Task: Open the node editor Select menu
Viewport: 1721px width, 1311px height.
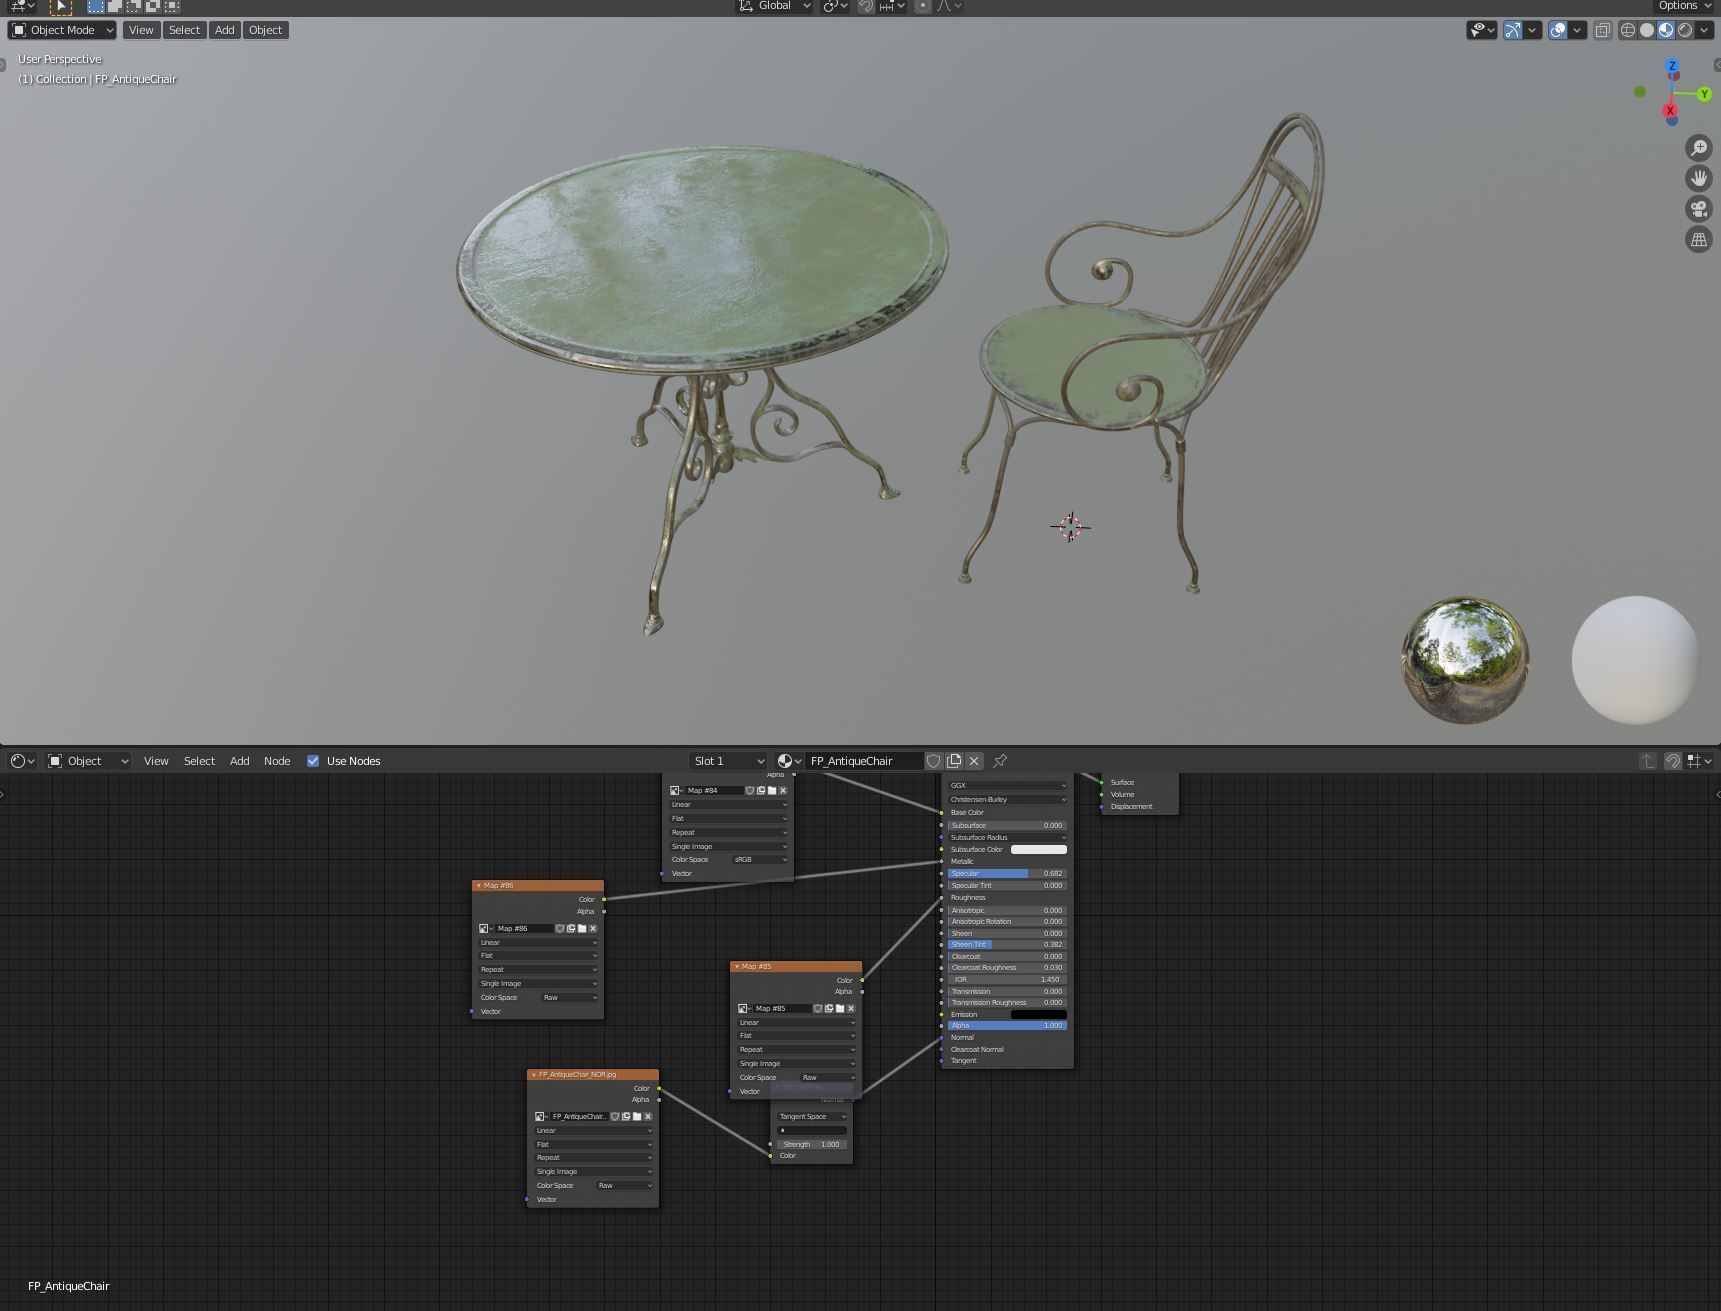Action: pos(200,761)
